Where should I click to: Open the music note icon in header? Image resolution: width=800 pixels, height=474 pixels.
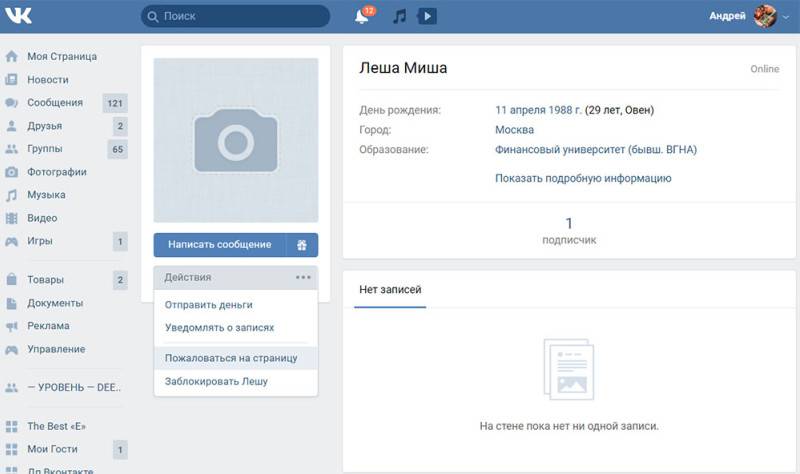pyautogui.click(x=399, y=16)
